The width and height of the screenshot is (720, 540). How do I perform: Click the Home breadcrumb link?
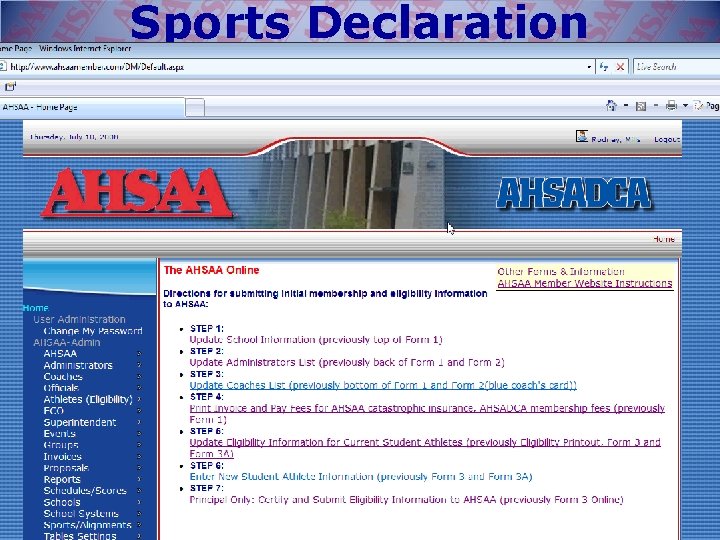664,239
